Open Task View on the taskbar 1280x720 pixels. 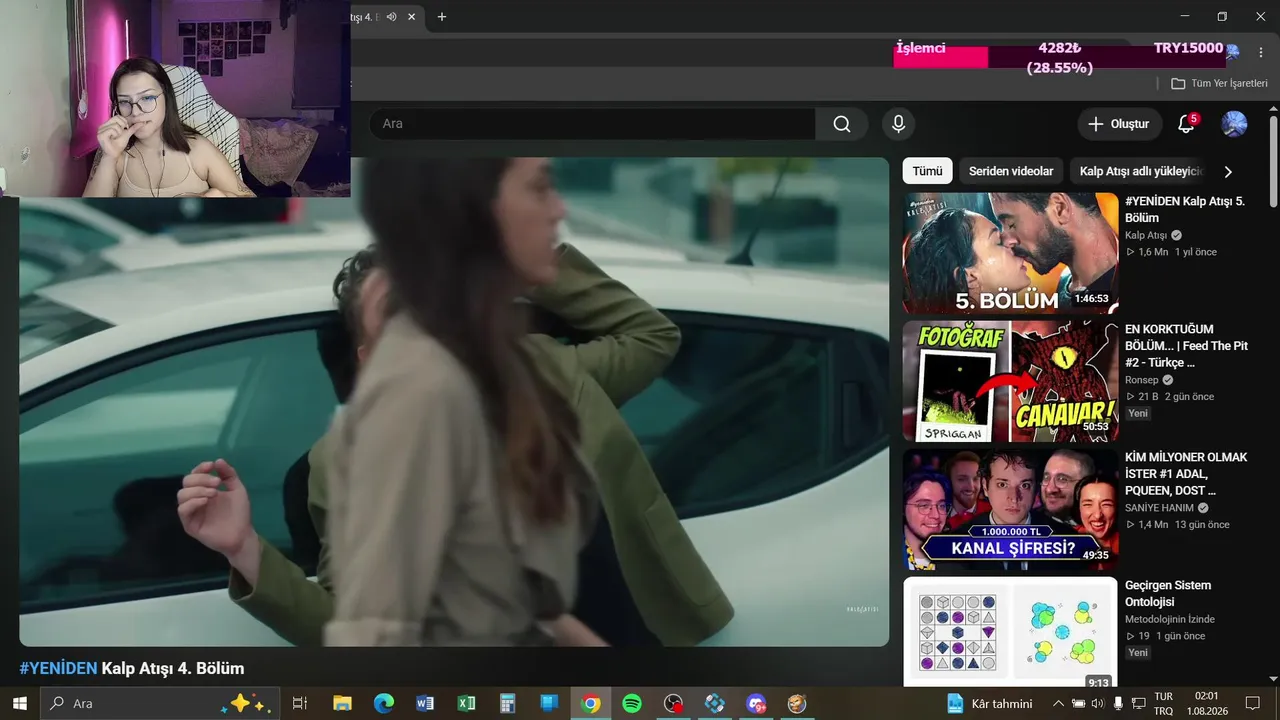coord(299,703)
